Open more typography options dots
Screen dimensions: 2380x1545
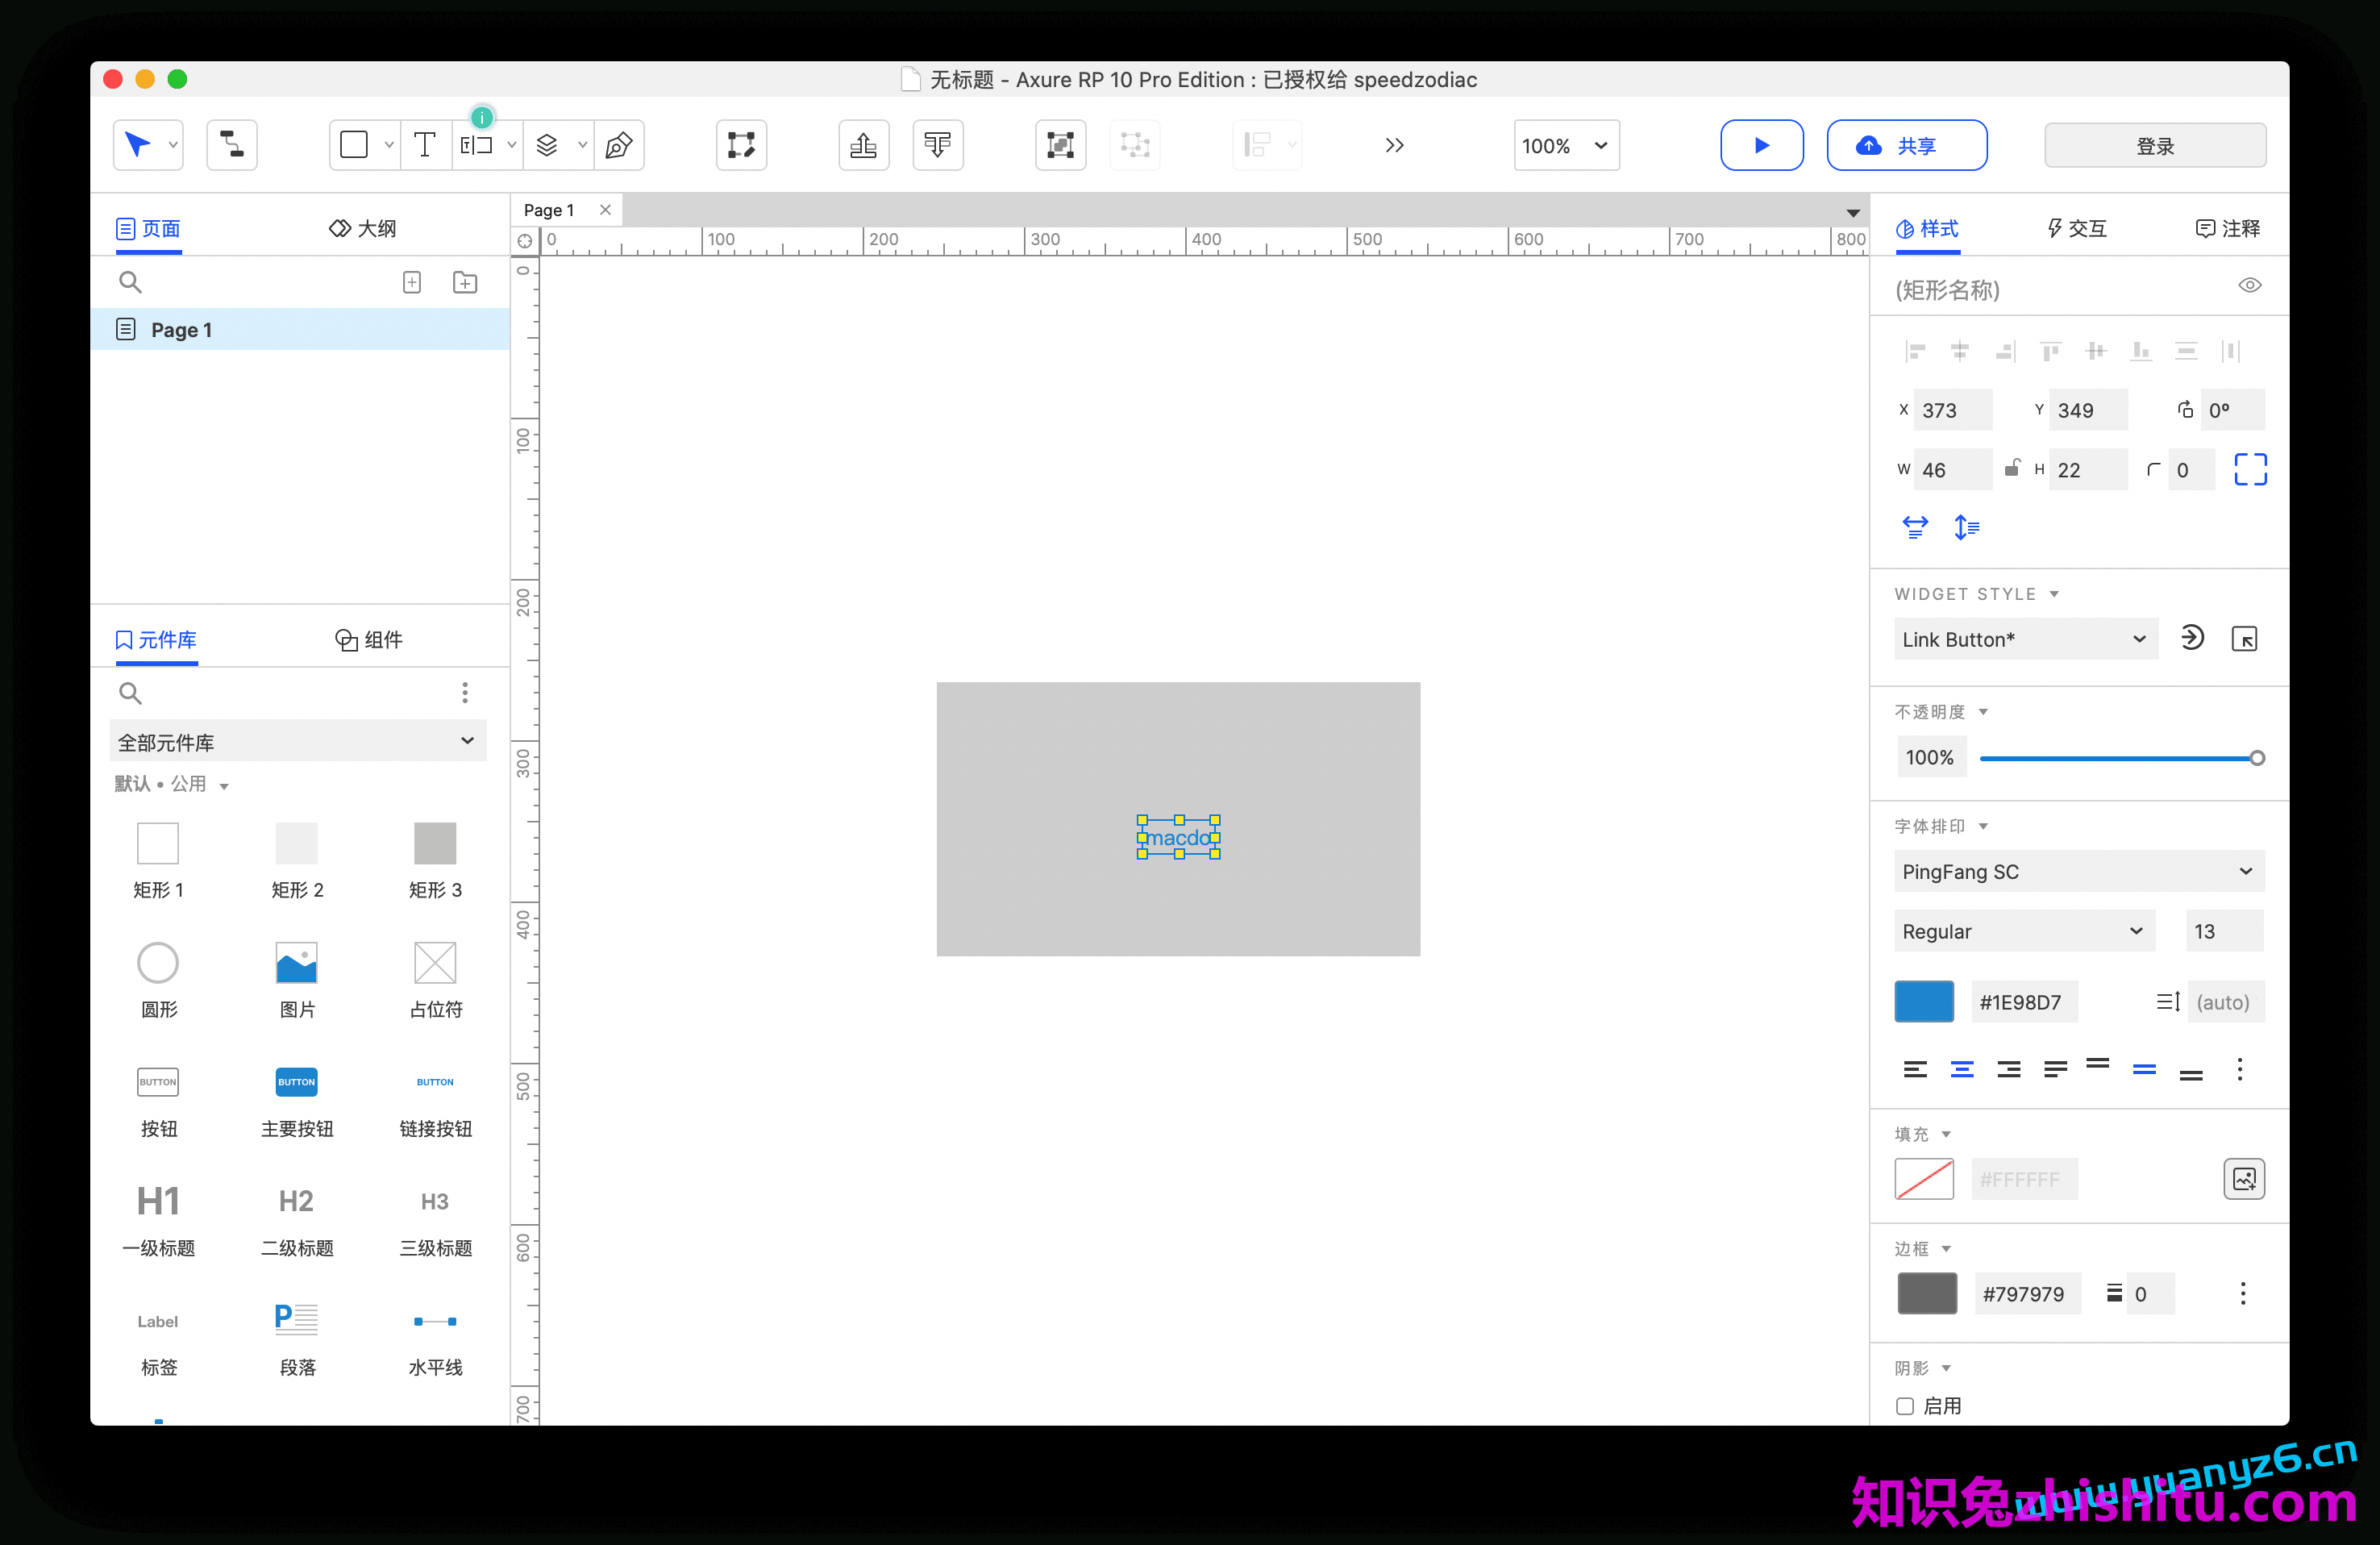coord(2240,1070)
